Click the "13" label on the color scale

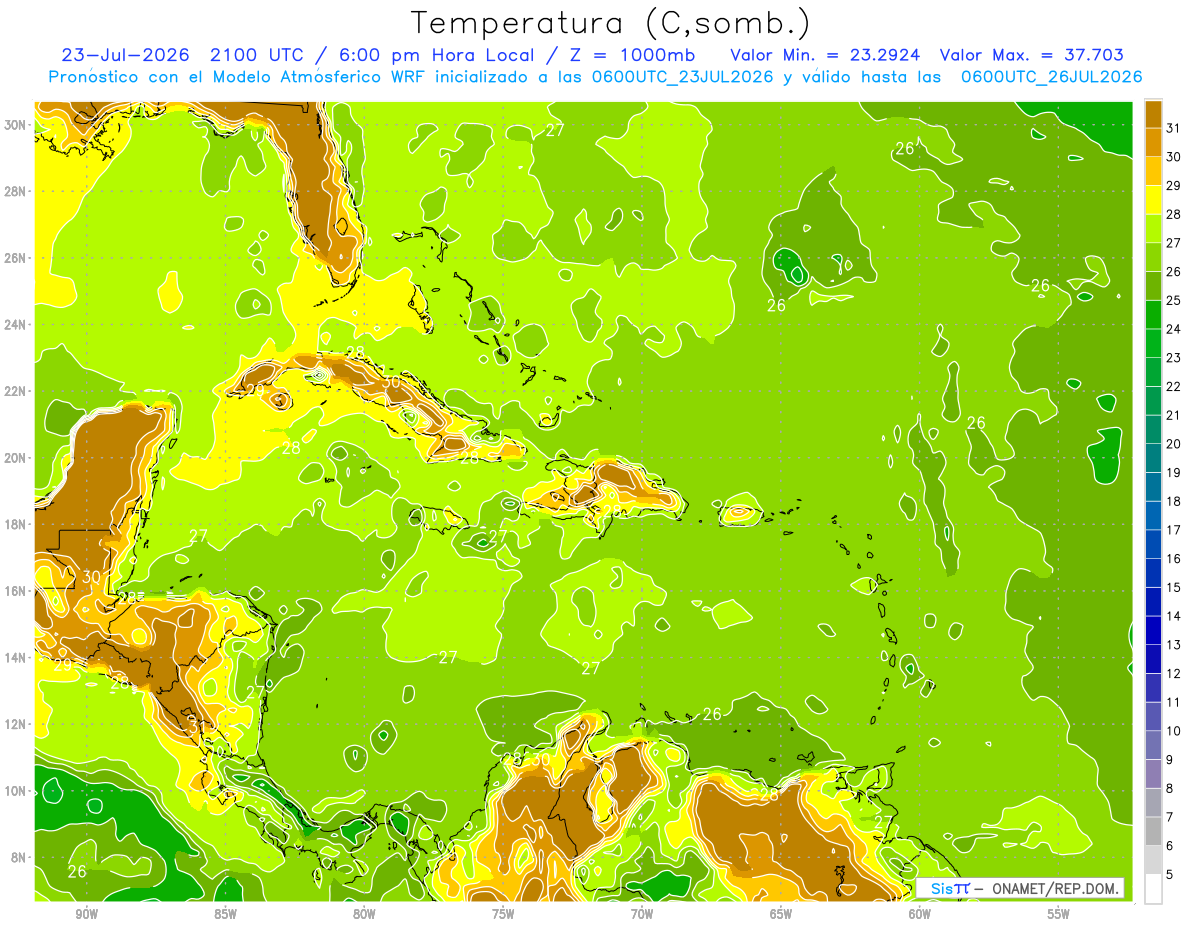1174,645
